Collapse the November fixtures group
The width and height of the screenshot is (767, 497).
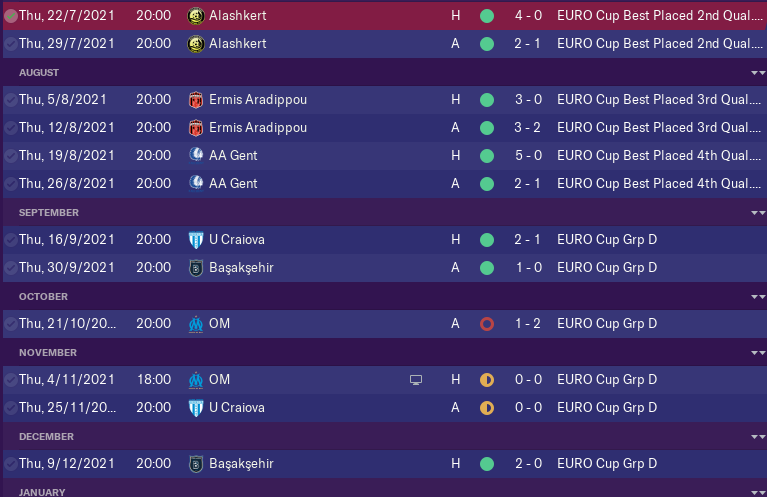(x=756, y=353)
